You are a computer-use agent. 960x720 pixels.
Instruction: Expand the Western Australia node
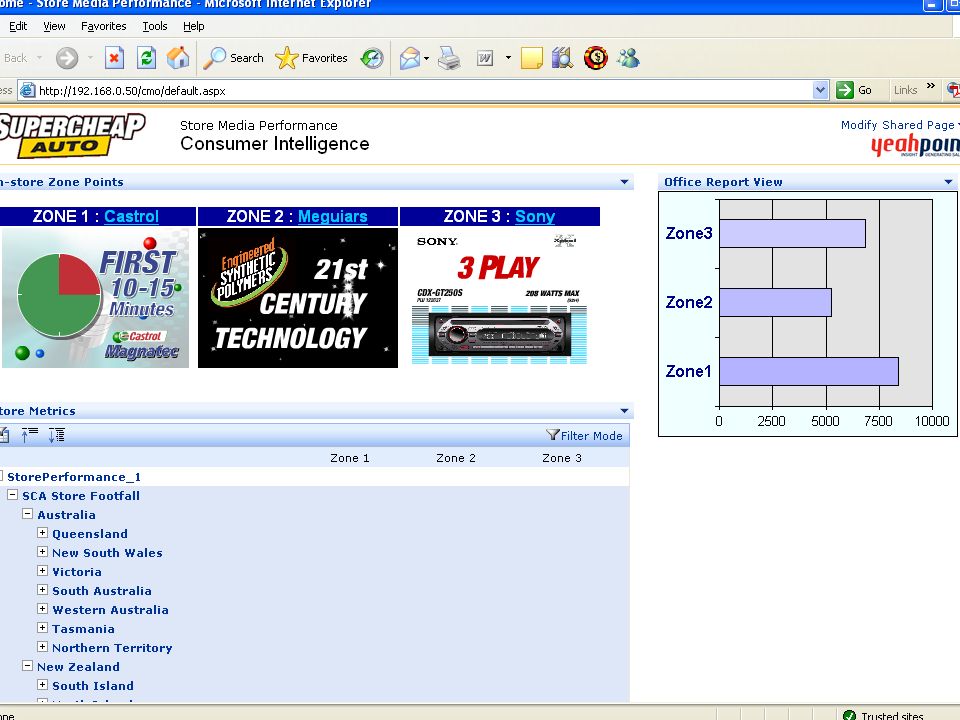click(42, 609)
